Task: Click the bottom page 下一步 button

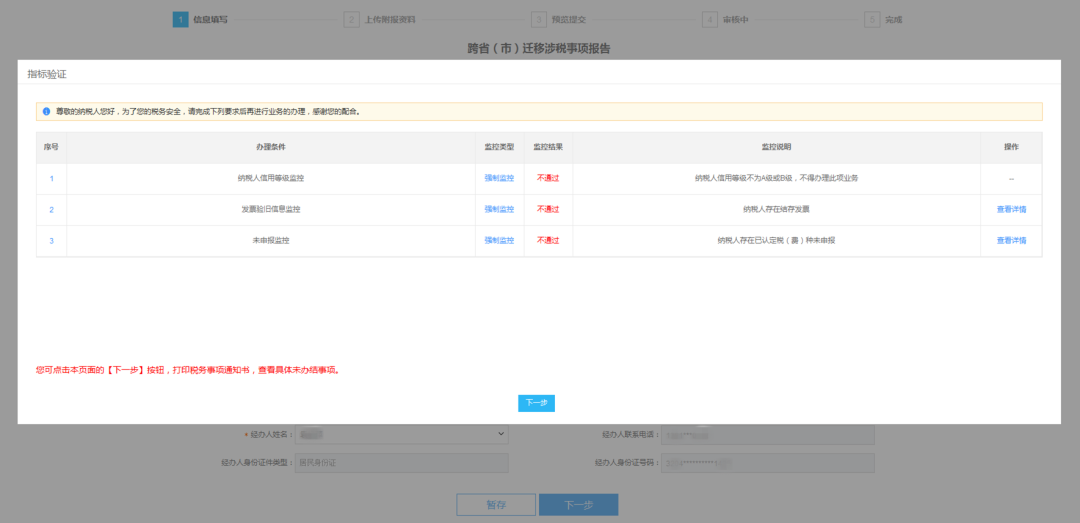Action: (578, 505)
